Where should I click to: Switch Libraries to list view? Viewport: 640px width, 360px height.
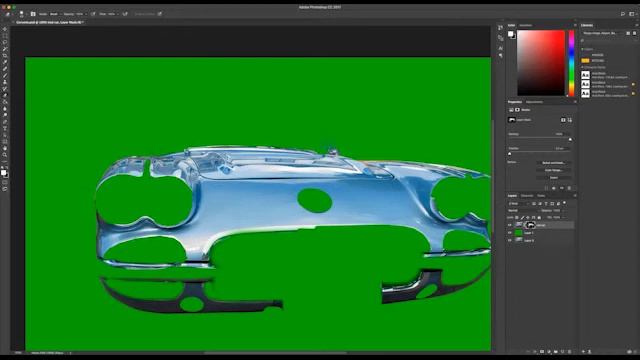coord(634,33)
